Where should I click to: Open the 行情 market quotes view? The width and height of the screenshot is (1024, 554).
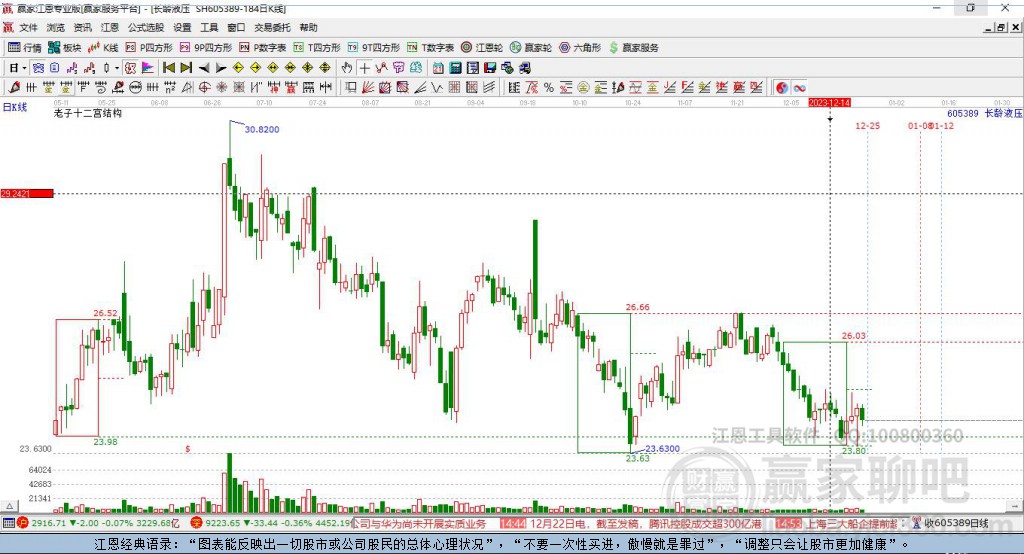click(24, 48)
